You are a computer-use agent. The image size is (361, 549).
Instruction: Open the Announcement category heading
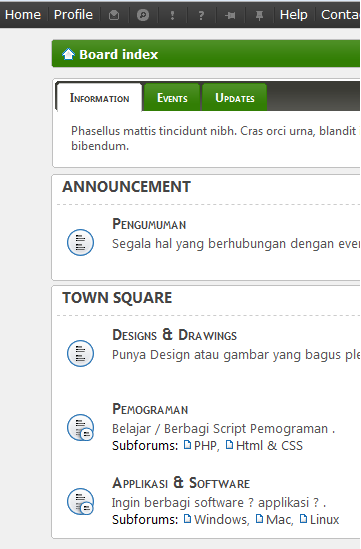(x=126, y=187)
